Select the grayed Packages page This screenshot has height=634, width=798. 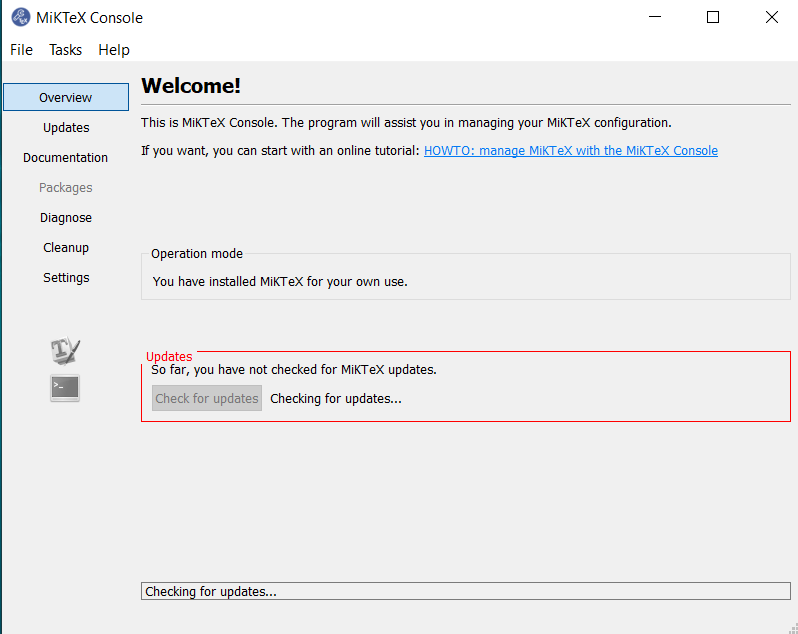(x=66, y=187)
